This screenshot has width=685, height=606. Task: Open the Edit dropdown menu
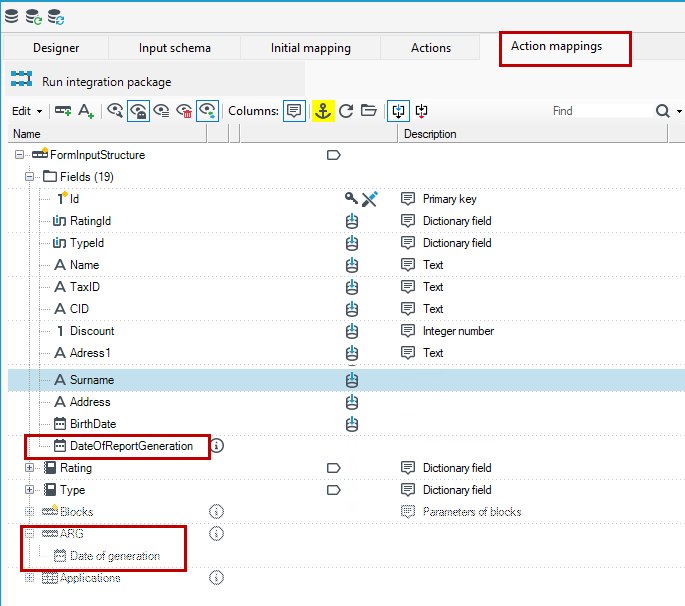coord(27,111)
